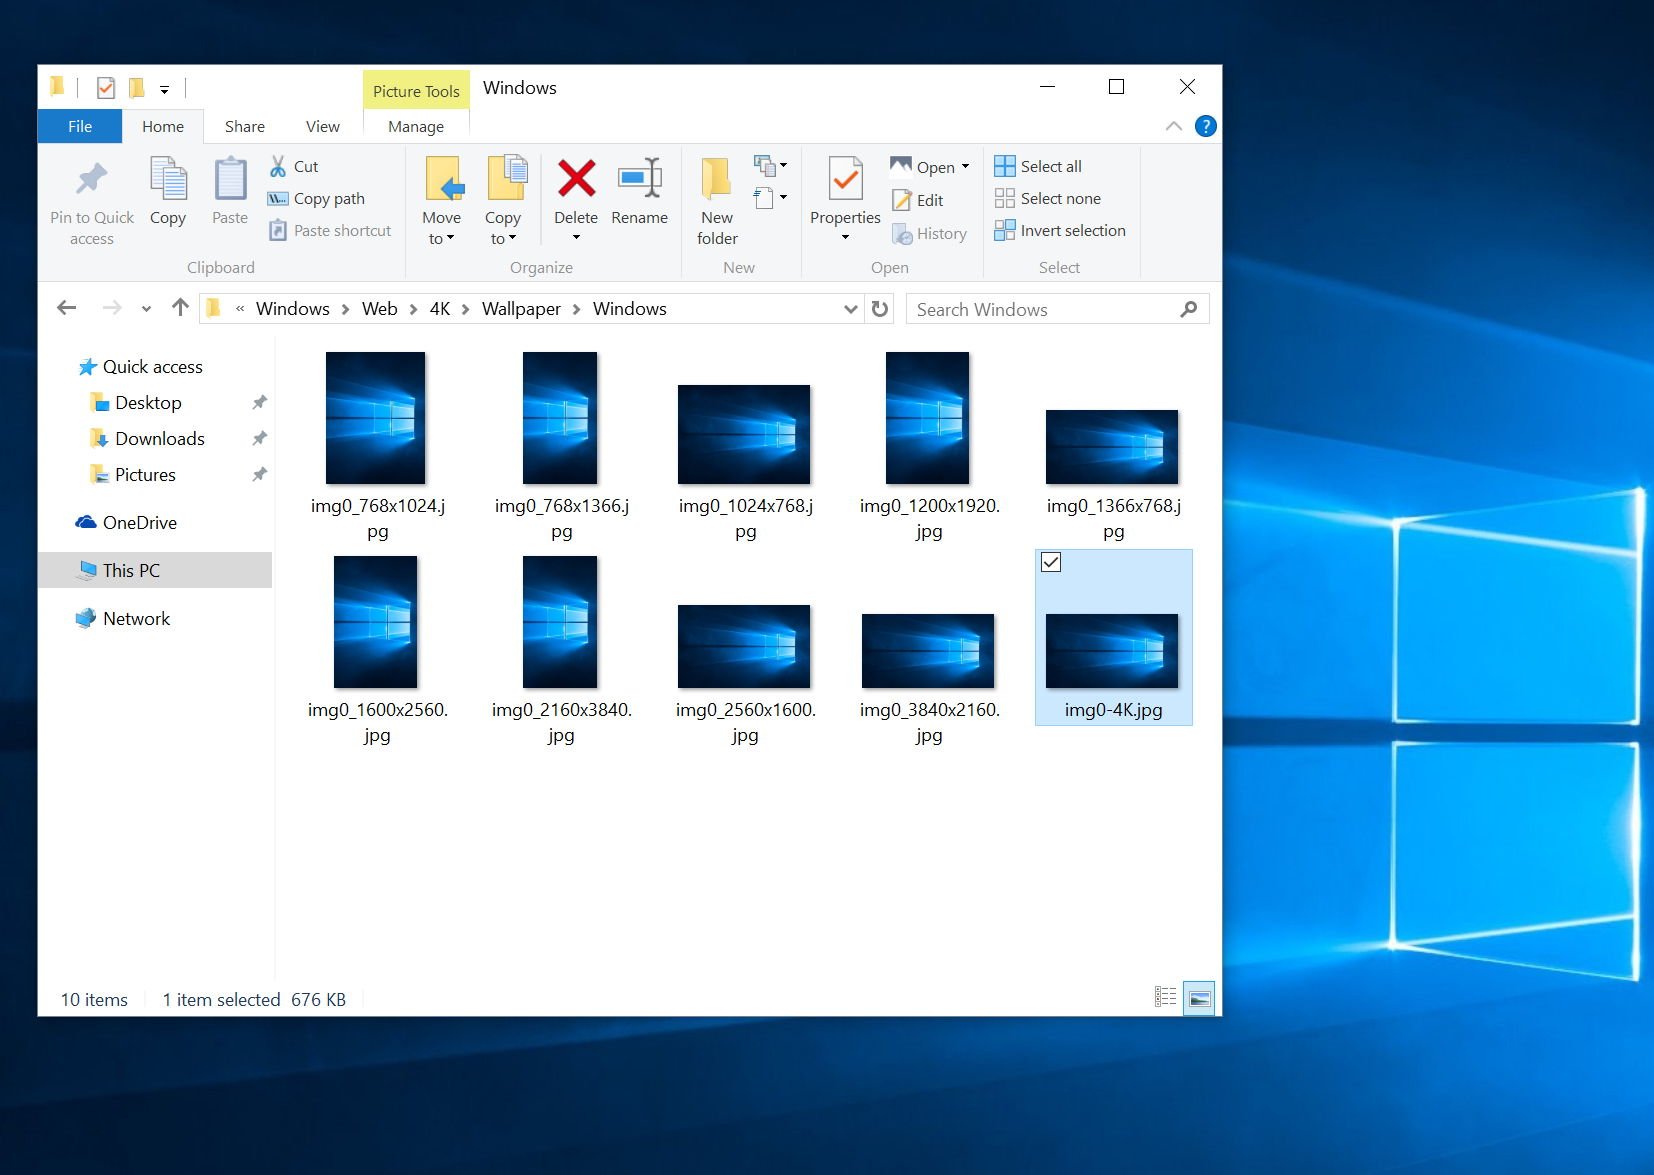This screenshot has height=1175, width=1654.
Task: Select img0_768x1024.jpg thumbnail
Action: click(x=376, y=418)
